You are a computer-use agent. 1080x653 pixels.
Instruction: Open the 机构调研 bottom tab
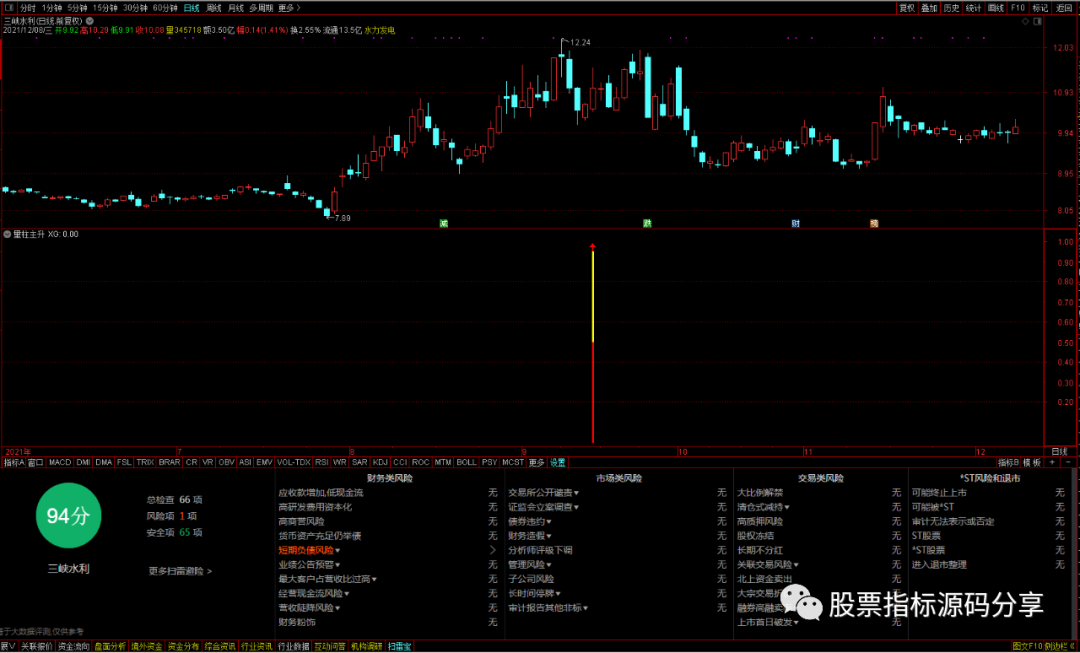point(366,647)
